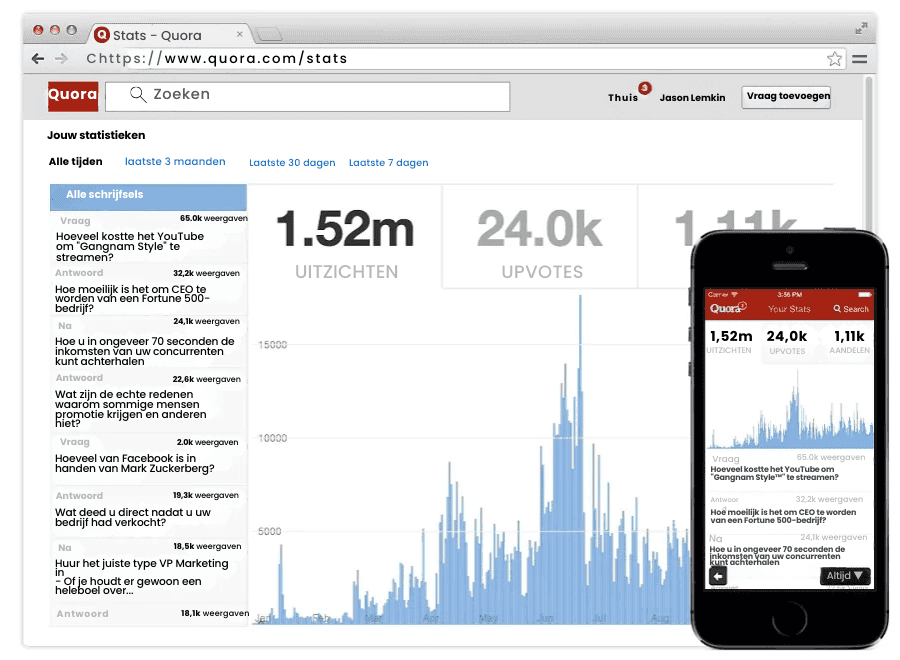Select the Alle schrijfsels sidebar header
900x660 pixels.
[x=148, y=195]
